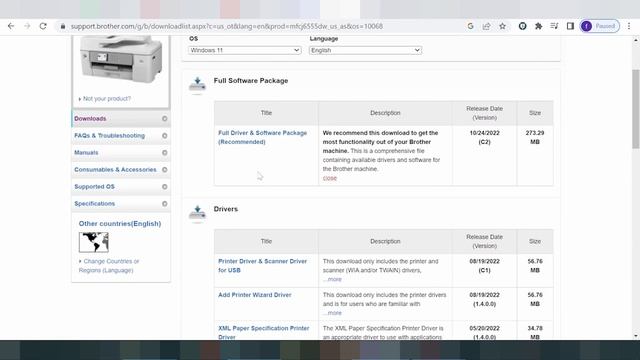Open the site lock info icon

click(x=62, y=26)
